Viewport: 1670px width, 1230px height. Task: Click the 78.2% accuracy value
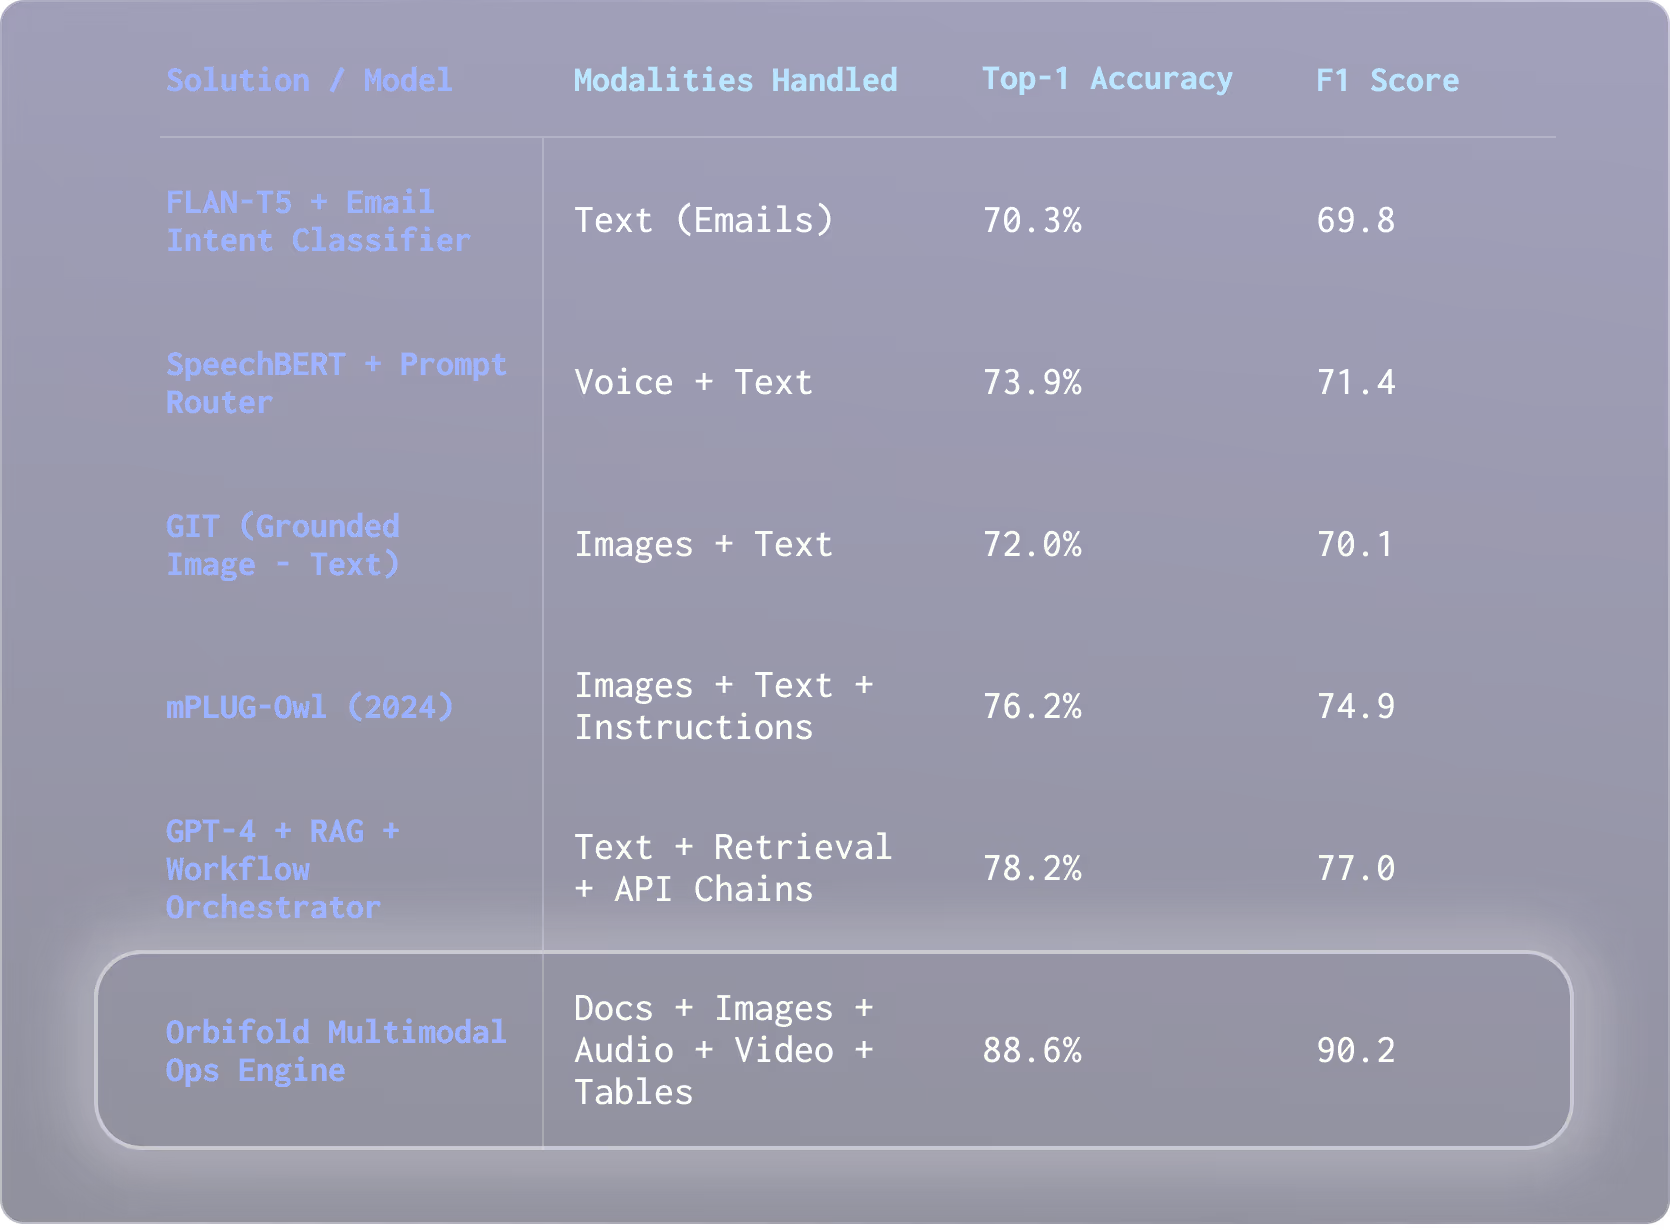(1032, 868)
